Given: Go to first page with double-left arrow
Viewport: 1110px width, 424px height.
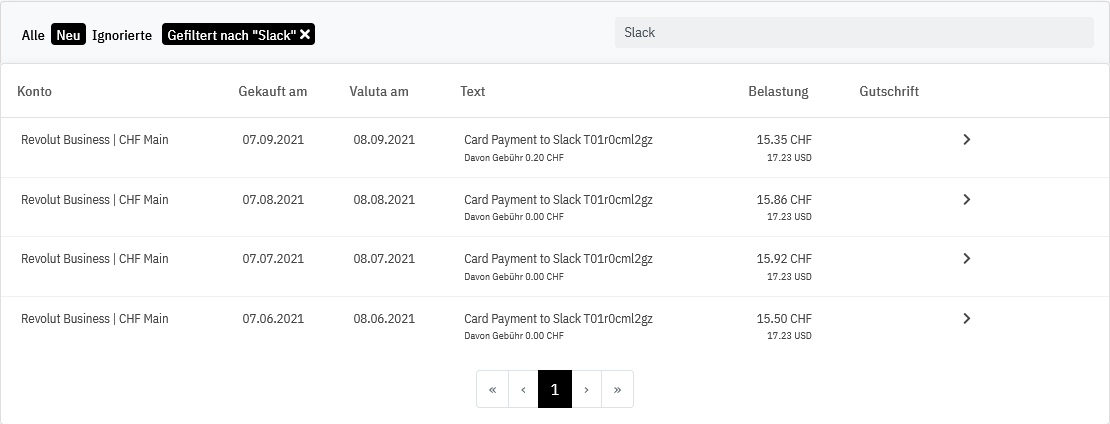Looking at the screenshot, I should (x=492, y=390).
